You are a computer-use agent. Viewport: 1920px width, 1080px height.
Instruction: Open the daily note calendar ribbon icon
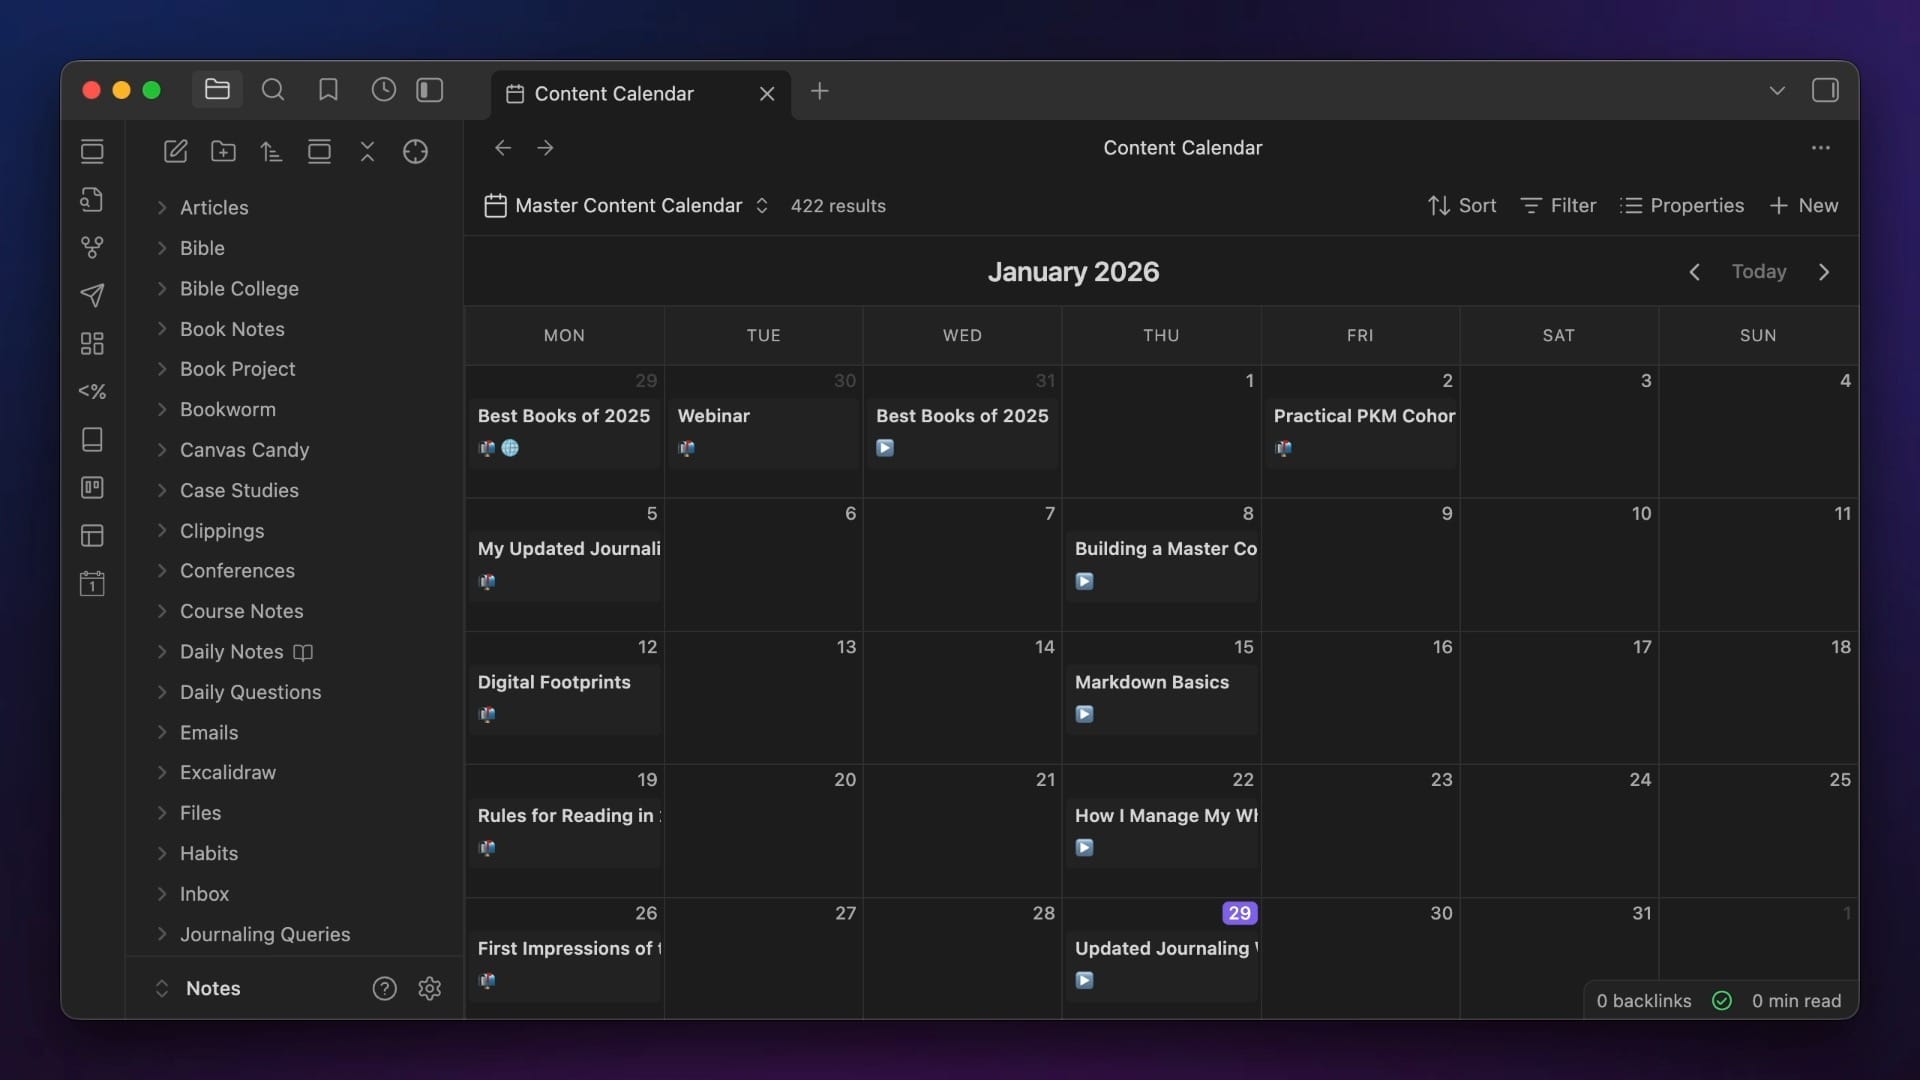pyautogui.click(x=92, y=583)
